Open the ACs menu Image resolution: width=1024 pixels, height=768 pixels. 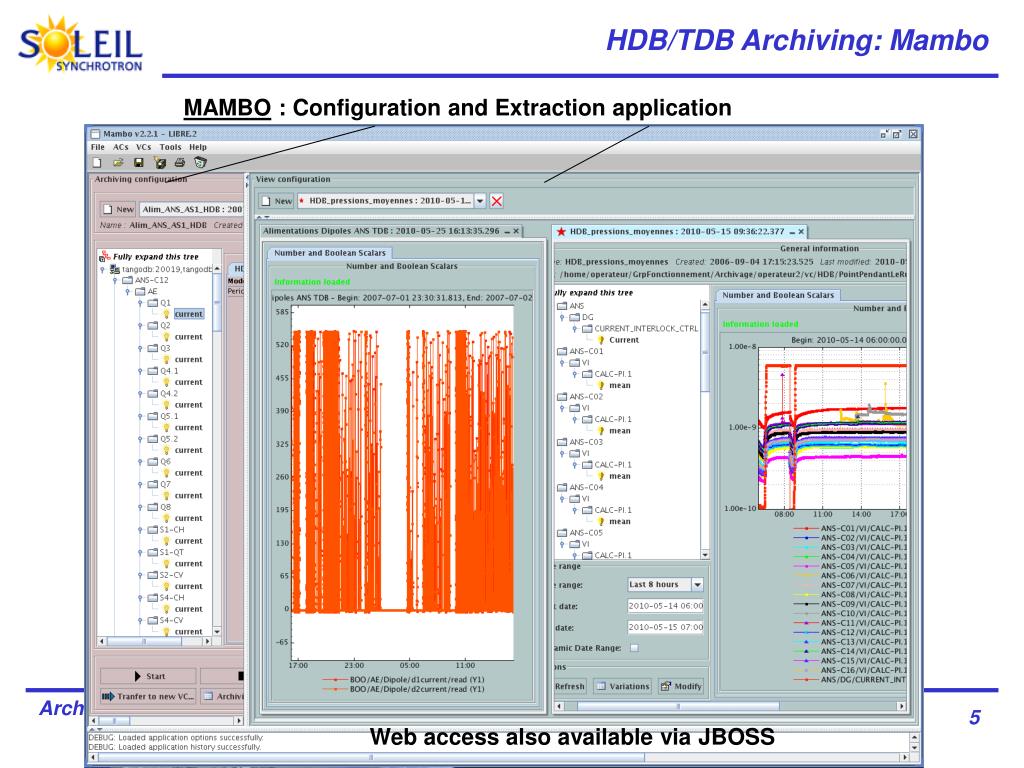pyautogui.click(x=121, y=148)
